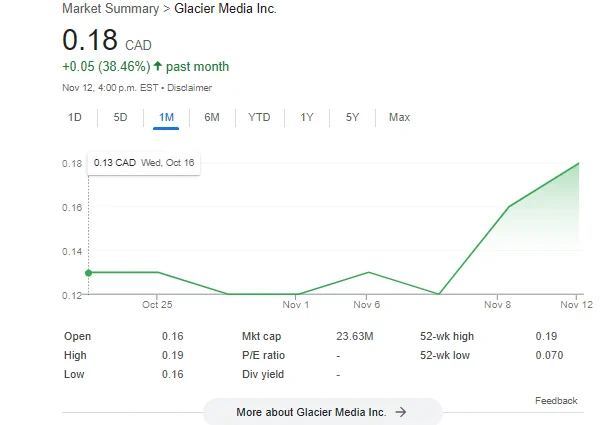Image resolution: width=604 pixels, height=425 pixels.
Task: Click the Nov 12, 4:00 p.m. EST timestamp
Action: tap(110, 88)
